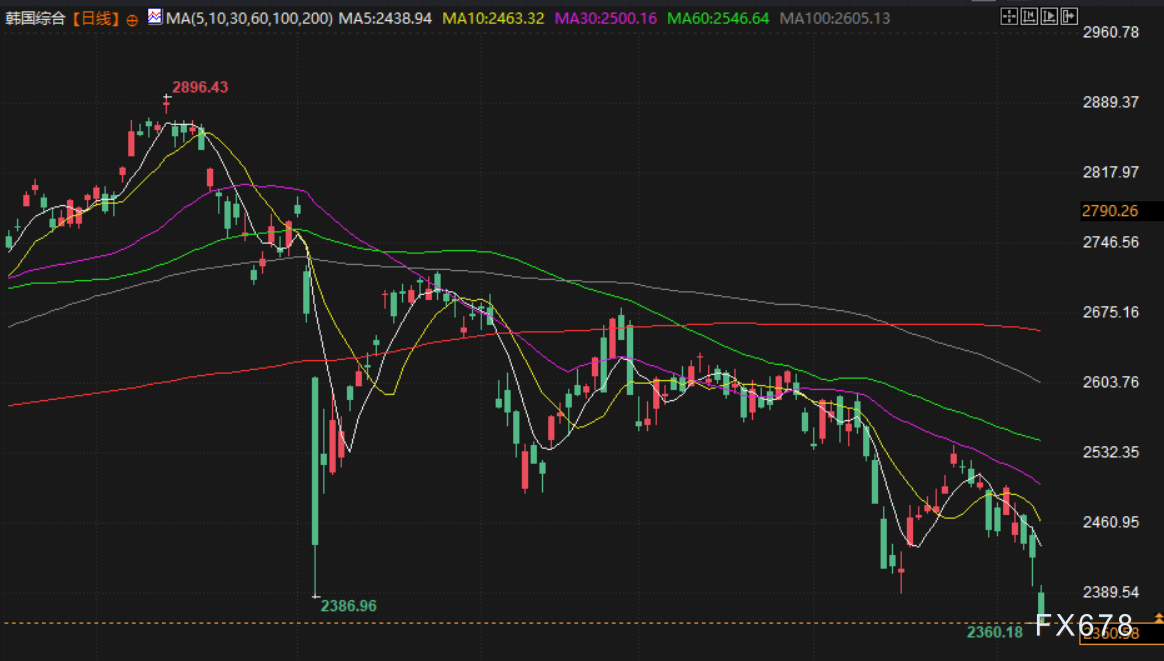Click the 2960.78 top price axis value
The image size is (1164, 661).
1112,32
